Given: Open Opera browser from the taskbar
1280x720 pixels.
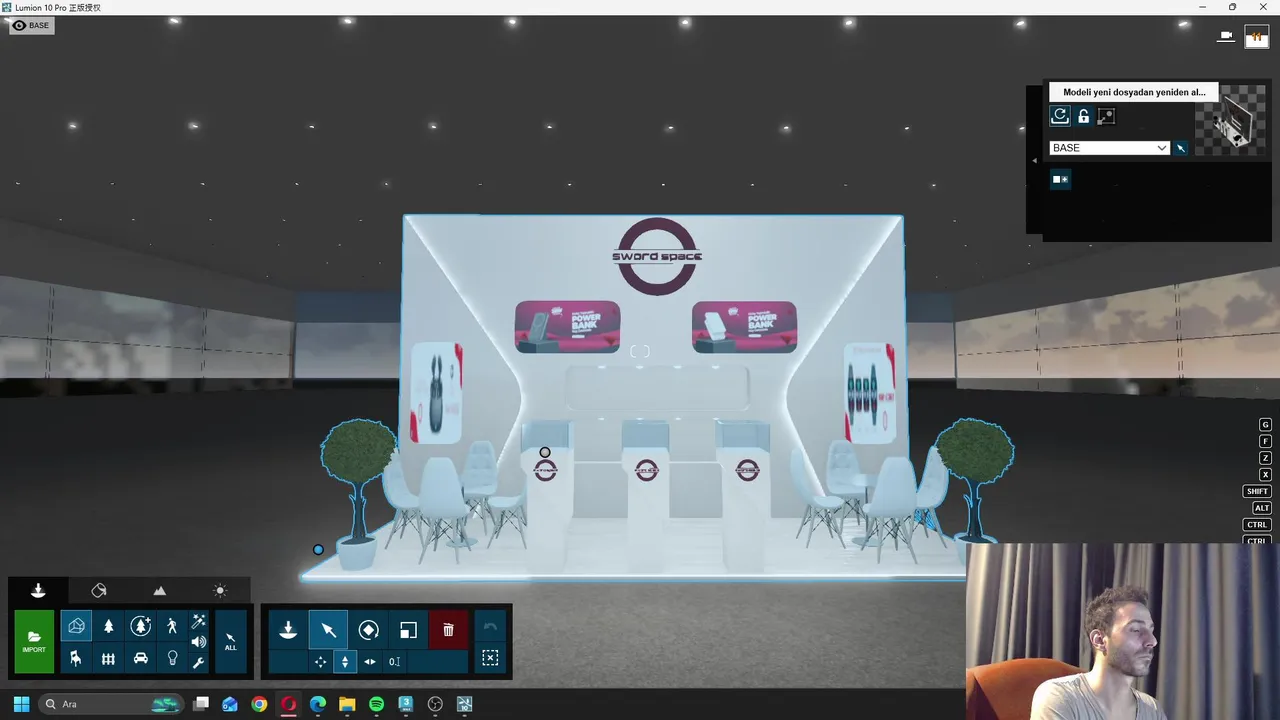Looking at the screenshot, I should coord(289,704).
